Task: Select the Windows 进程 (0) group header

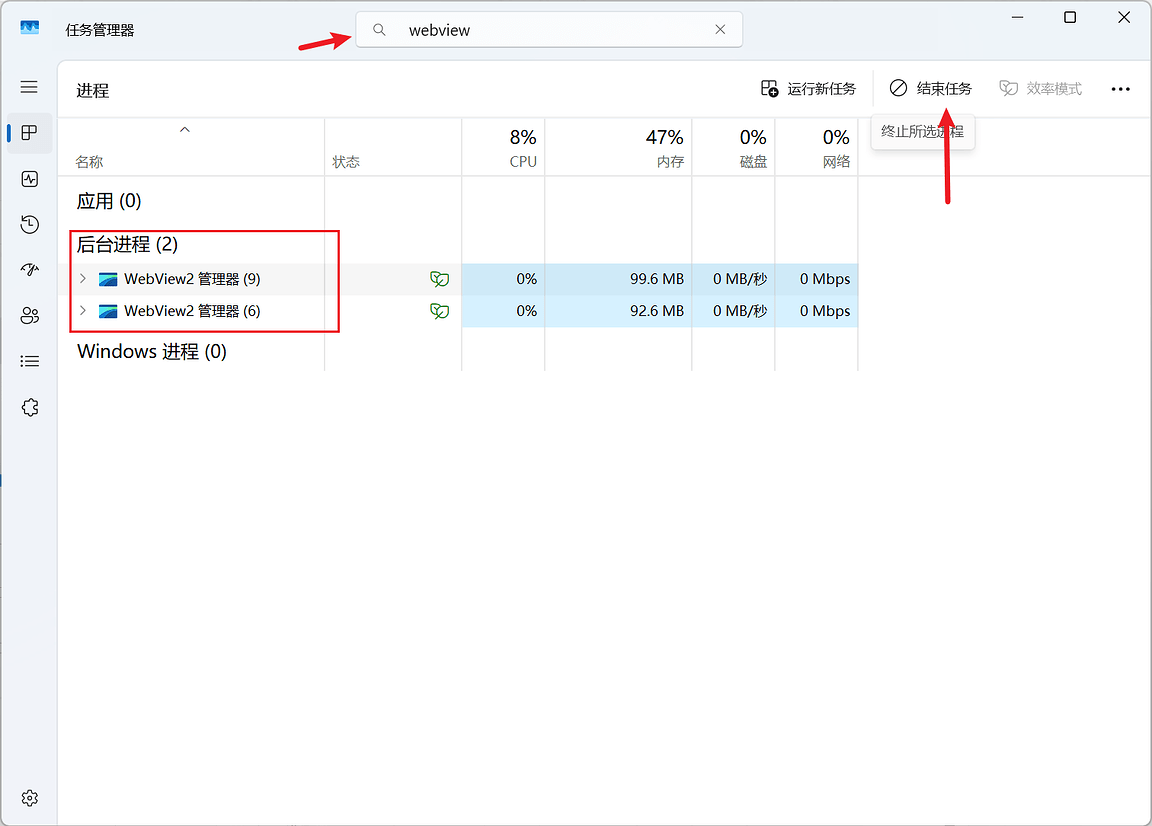Action: pos(152,352)
